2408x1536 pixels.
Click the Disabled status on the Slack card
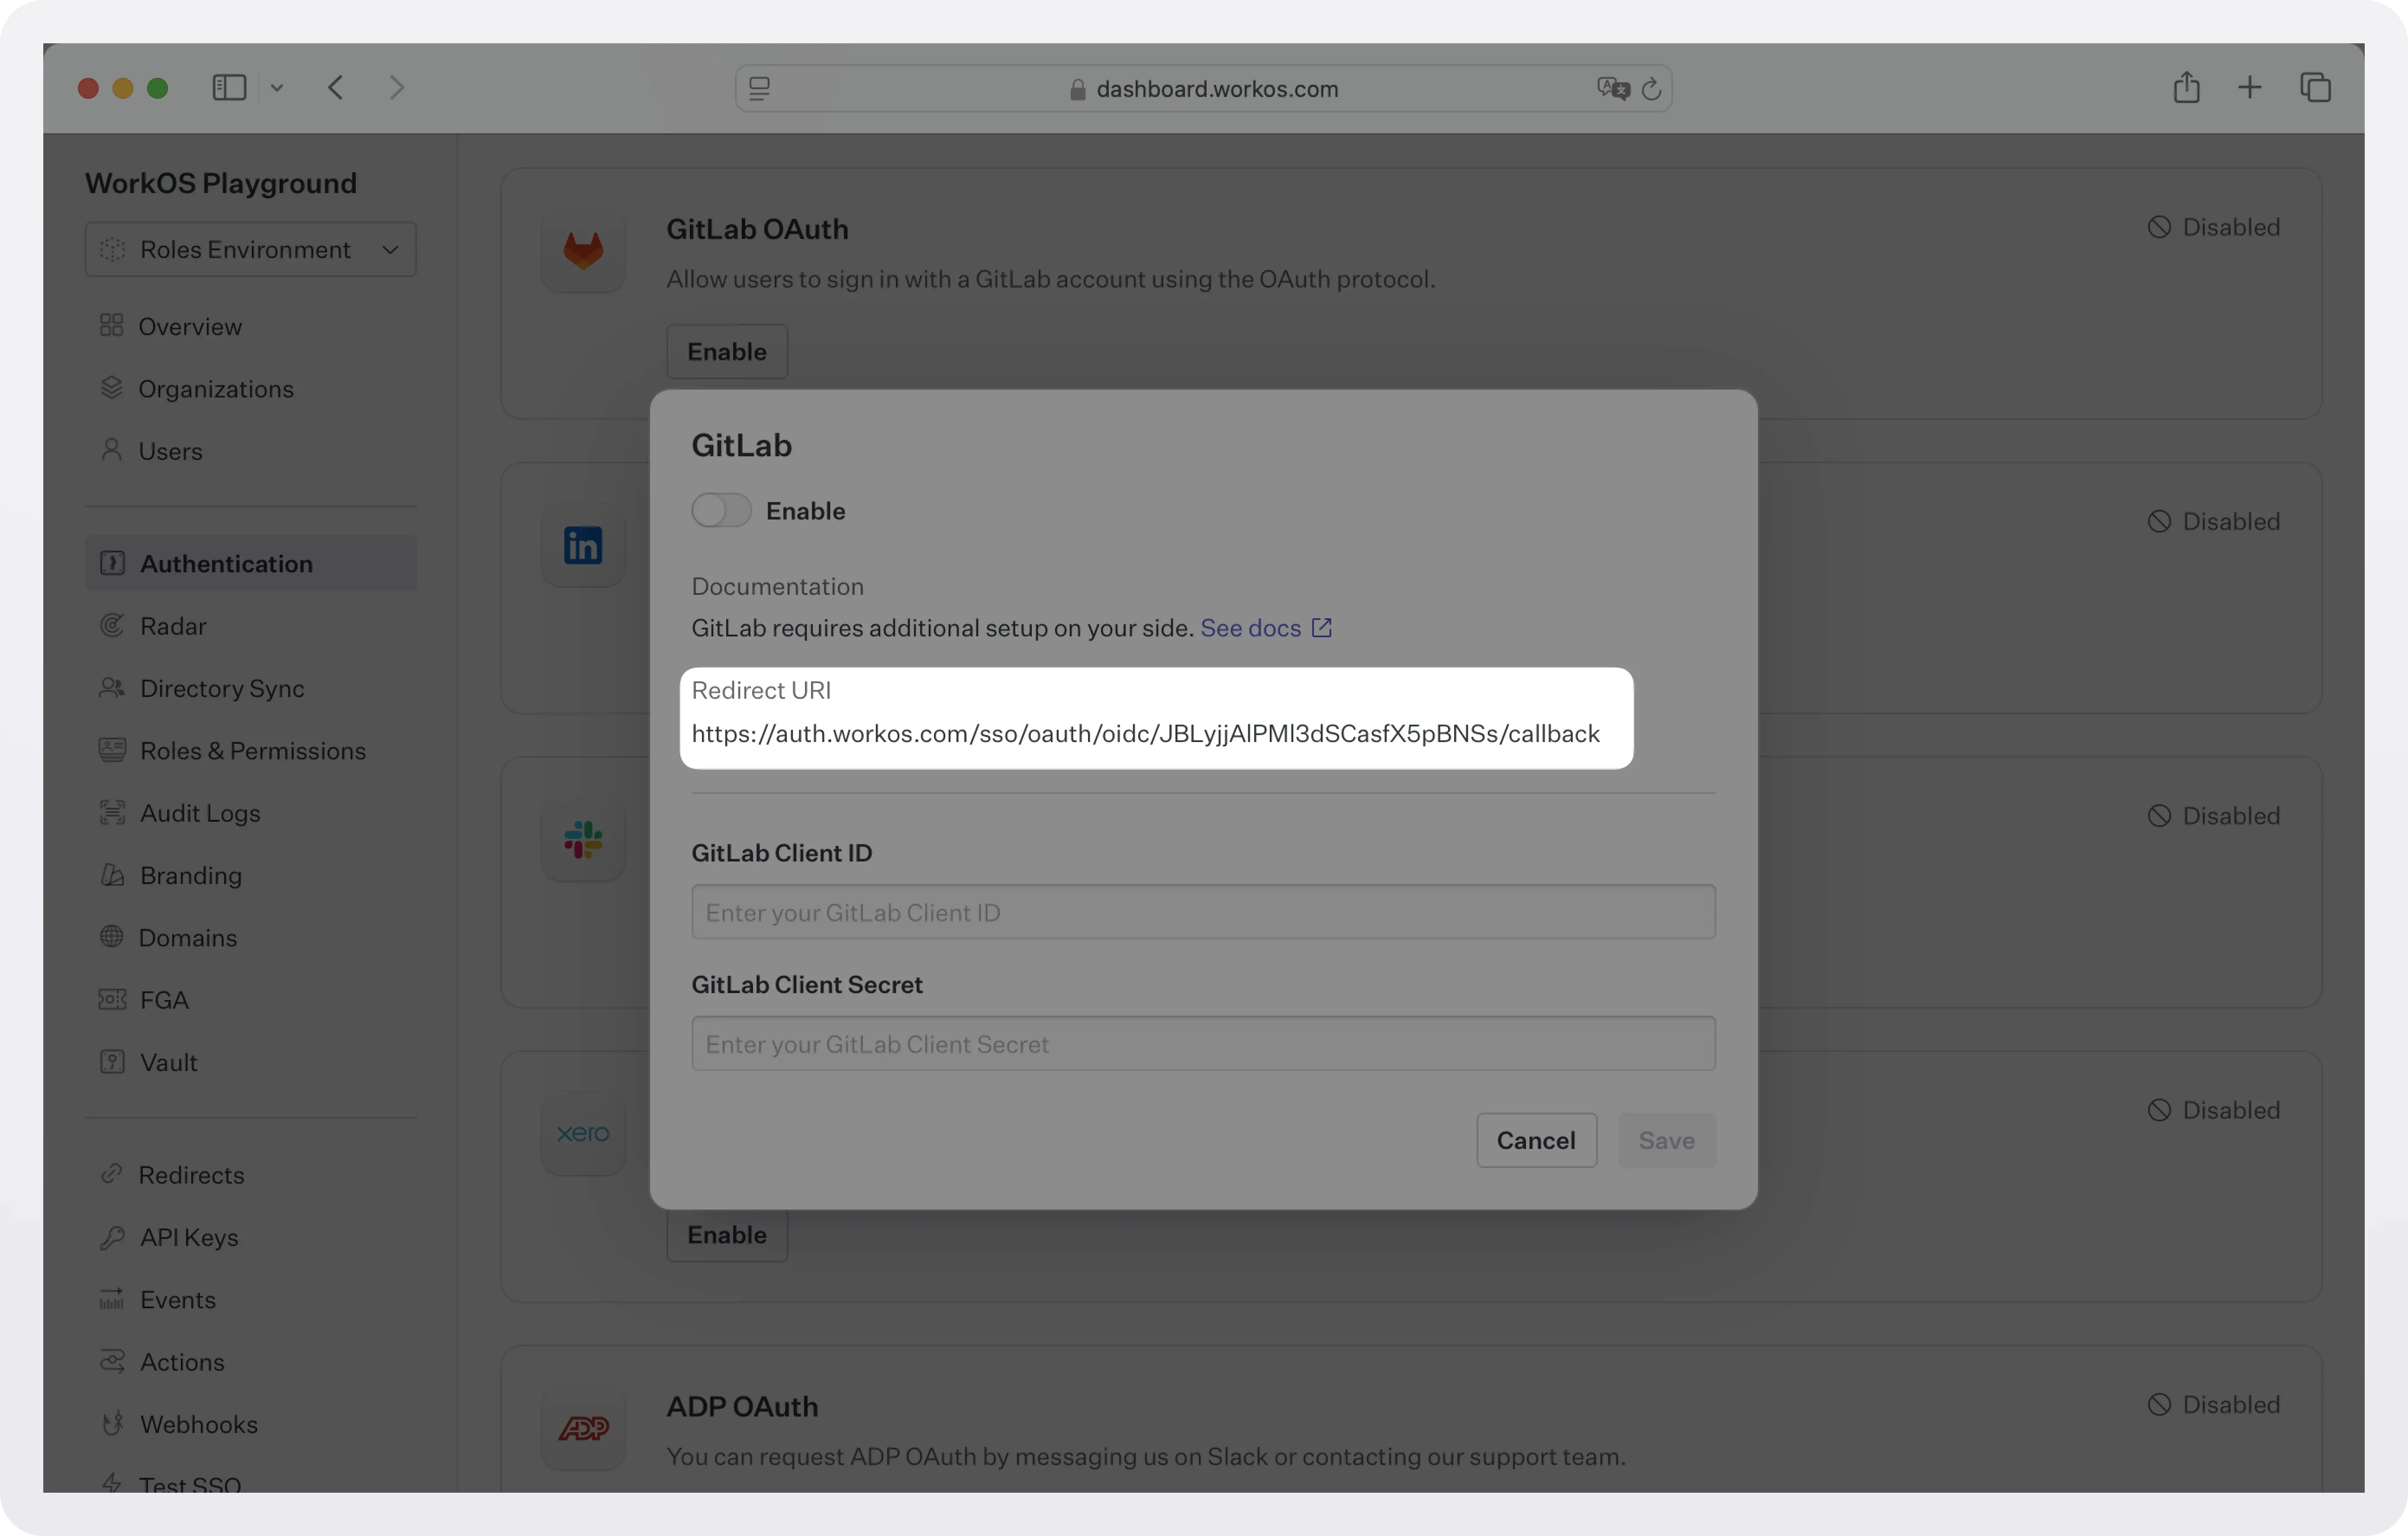point(2214,815)
